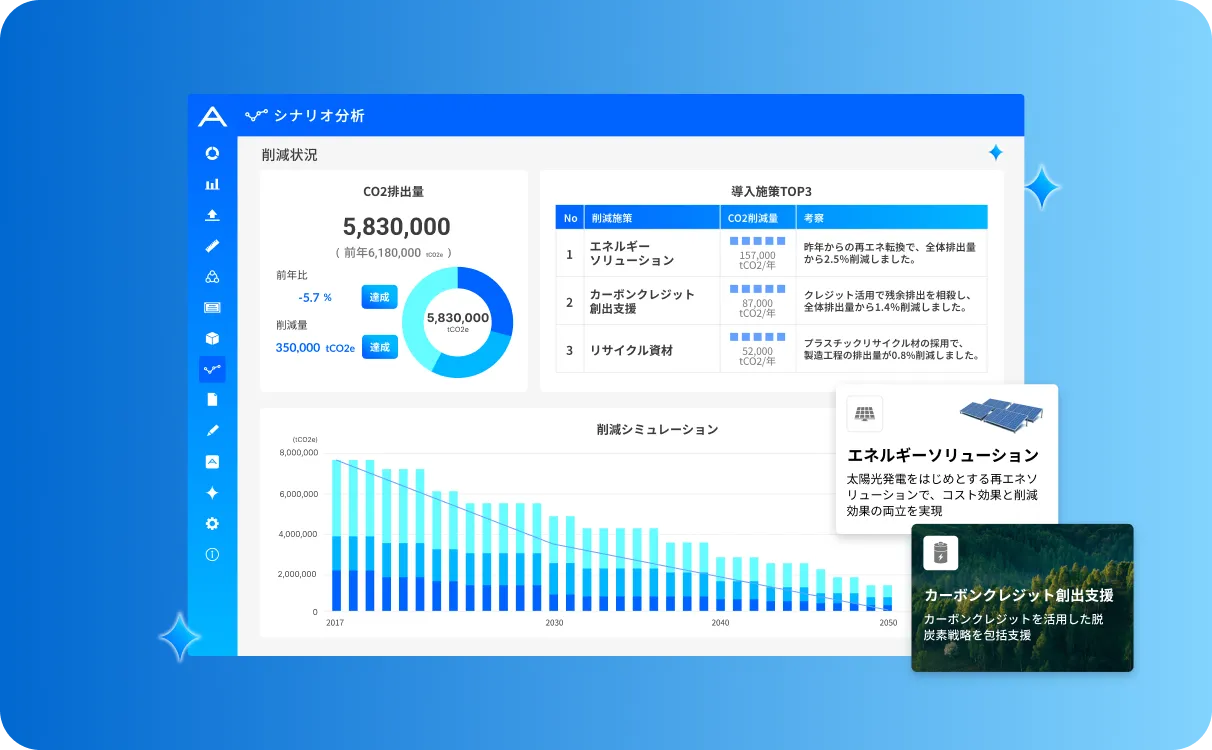The image size is (1212, 750).
Task: Open the bar chart sidebar icon
Action: pyautogui.click(x=212, y=184)
